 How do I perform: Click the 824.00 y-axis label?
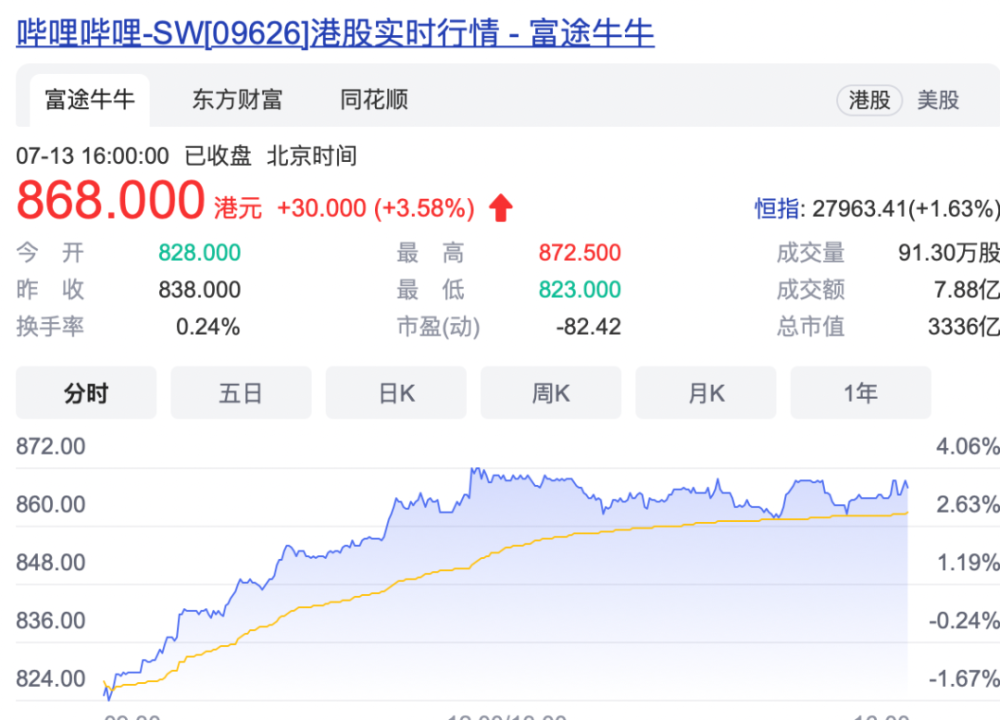(x=50, y=679)
